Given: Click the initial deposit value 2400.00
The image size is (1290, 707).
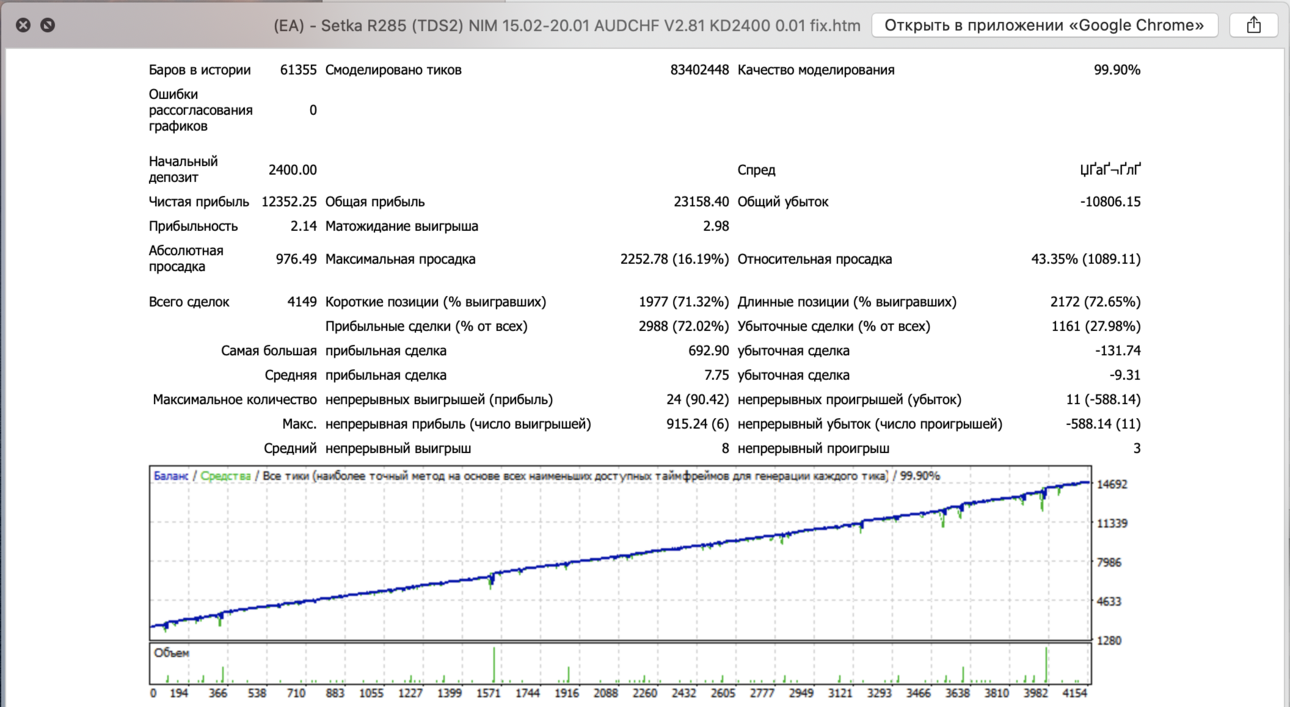Looking at the screenshot, I should (292, 170).
